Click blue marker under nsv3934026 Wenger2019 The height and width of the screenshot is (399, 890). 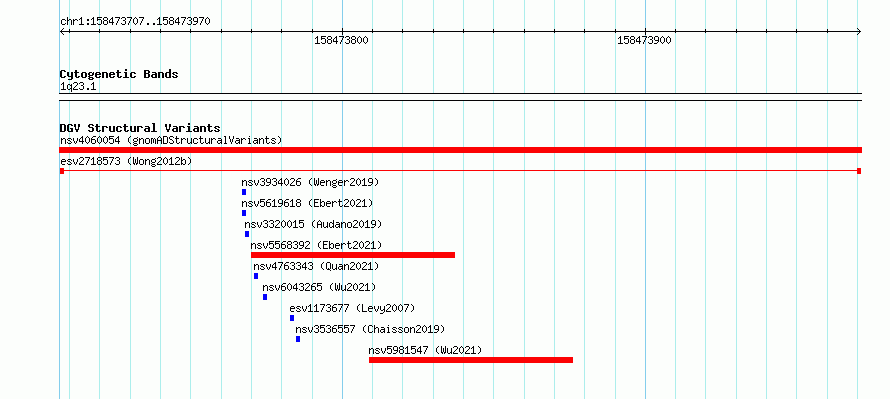pos(244,192)
